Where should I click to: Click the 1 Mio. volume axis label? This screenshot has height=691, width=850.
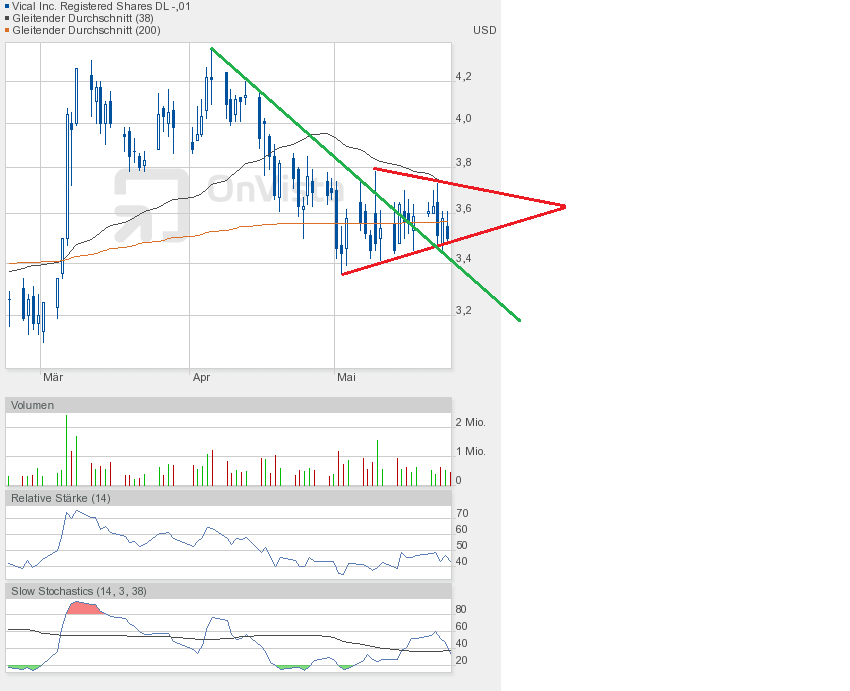(471, 451)
